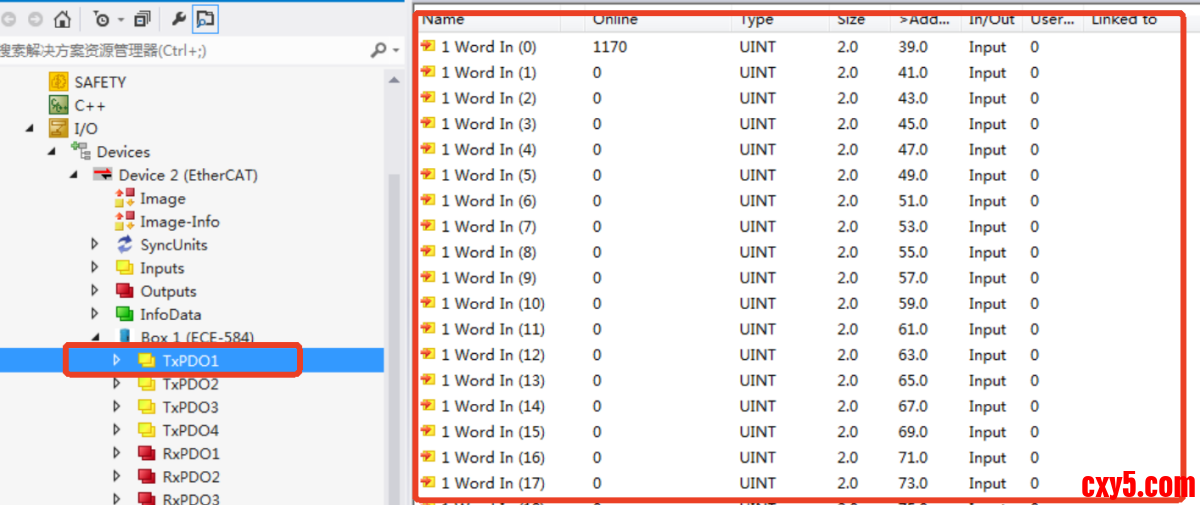1200x505 pixels.
Task: Select the 1 Word In (0) variable row
Action: tap(488, 46)
